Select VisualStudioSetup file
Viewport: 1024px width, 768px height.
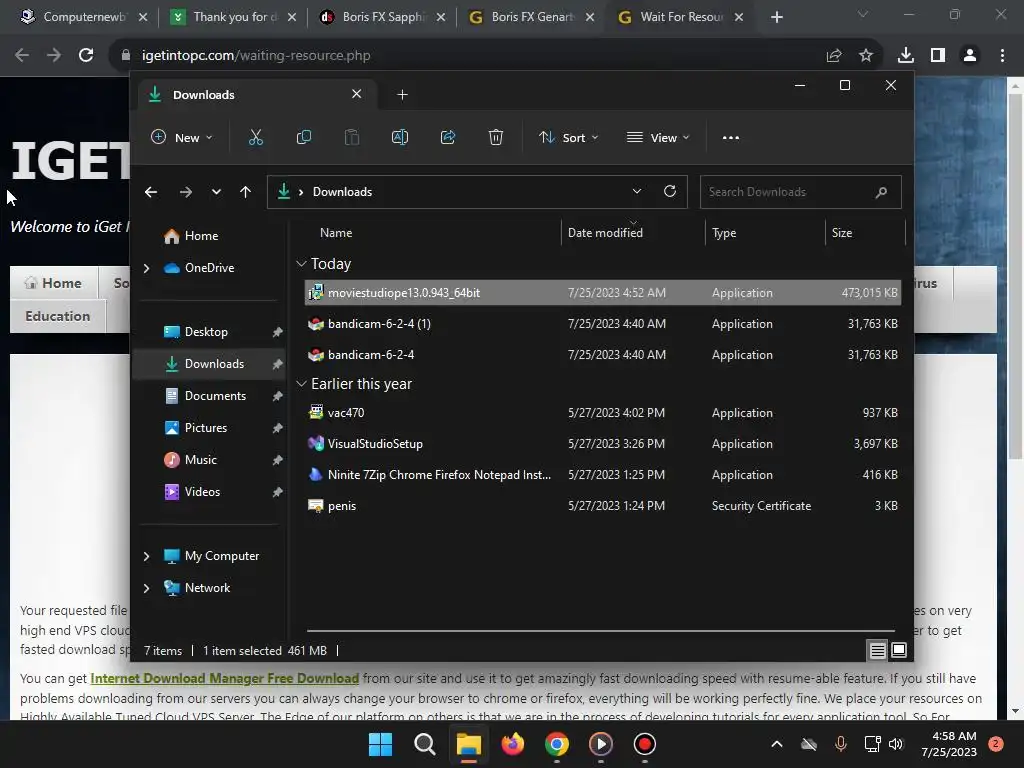603,444
